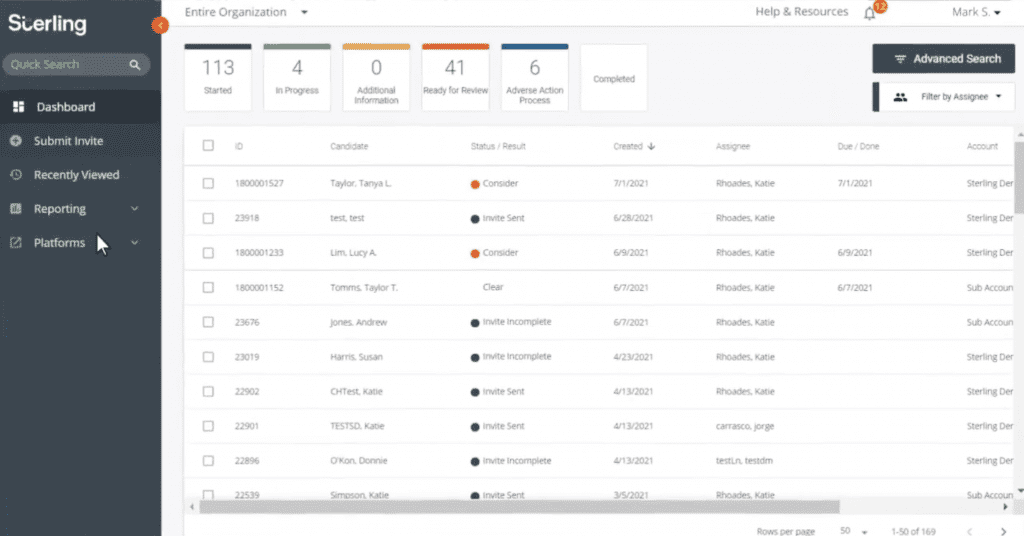Click the Submit Invite plus icon
This screenshot has width=1024, height=536.
tap(16, 141)
